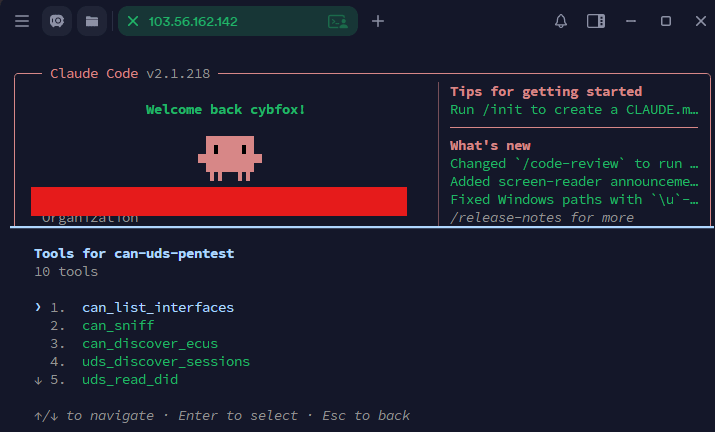
Task: Click the Claude Code pixel mascot
Action: coord(230,158)
